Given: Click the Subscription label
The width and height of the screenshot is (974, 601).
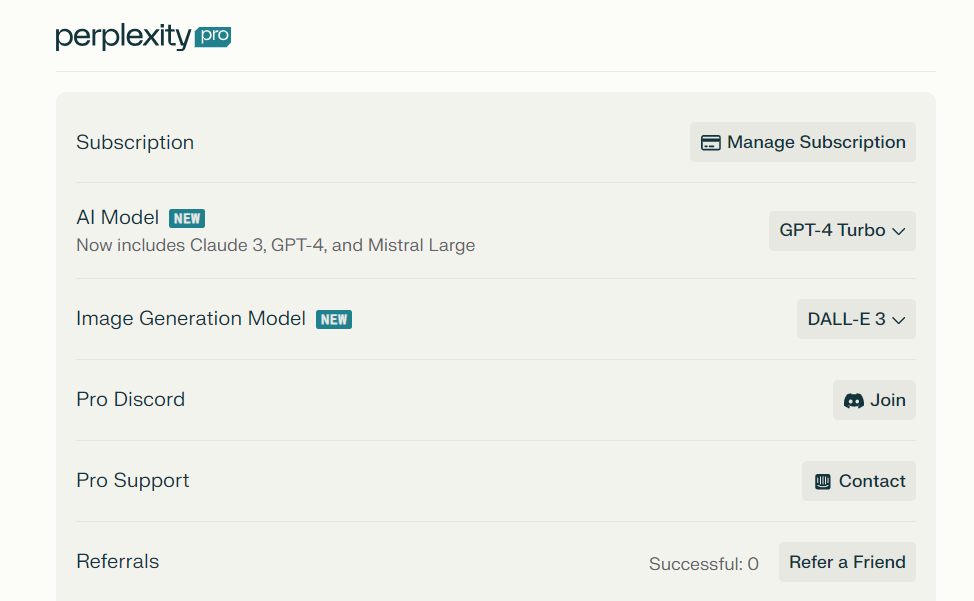Looking at the screenshot, I should click(x=135, y=143).
